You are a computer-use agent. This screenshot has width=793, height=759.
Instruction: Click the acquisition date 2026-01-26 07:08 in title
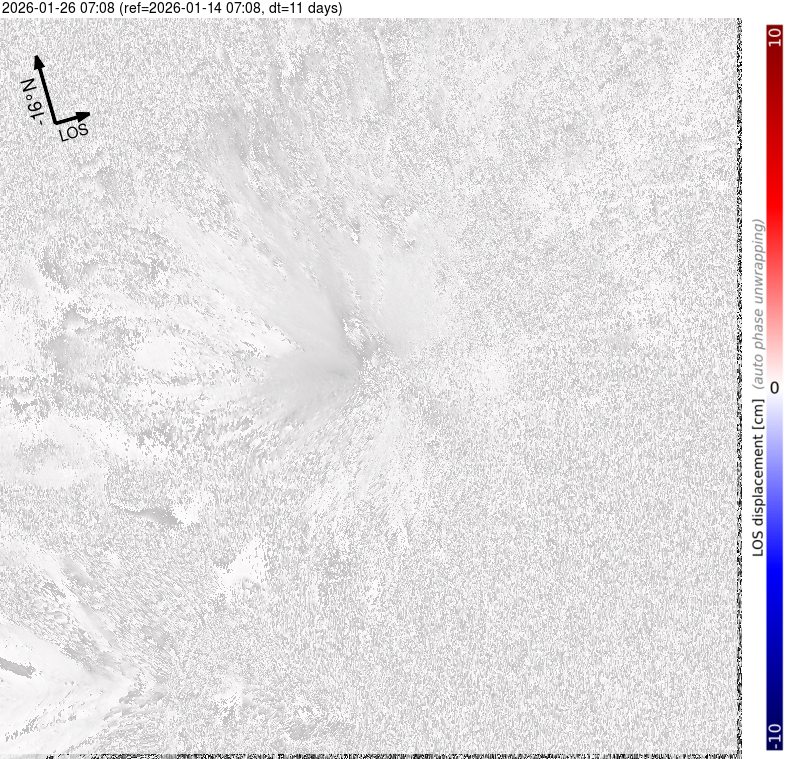(x=59, y=8)
